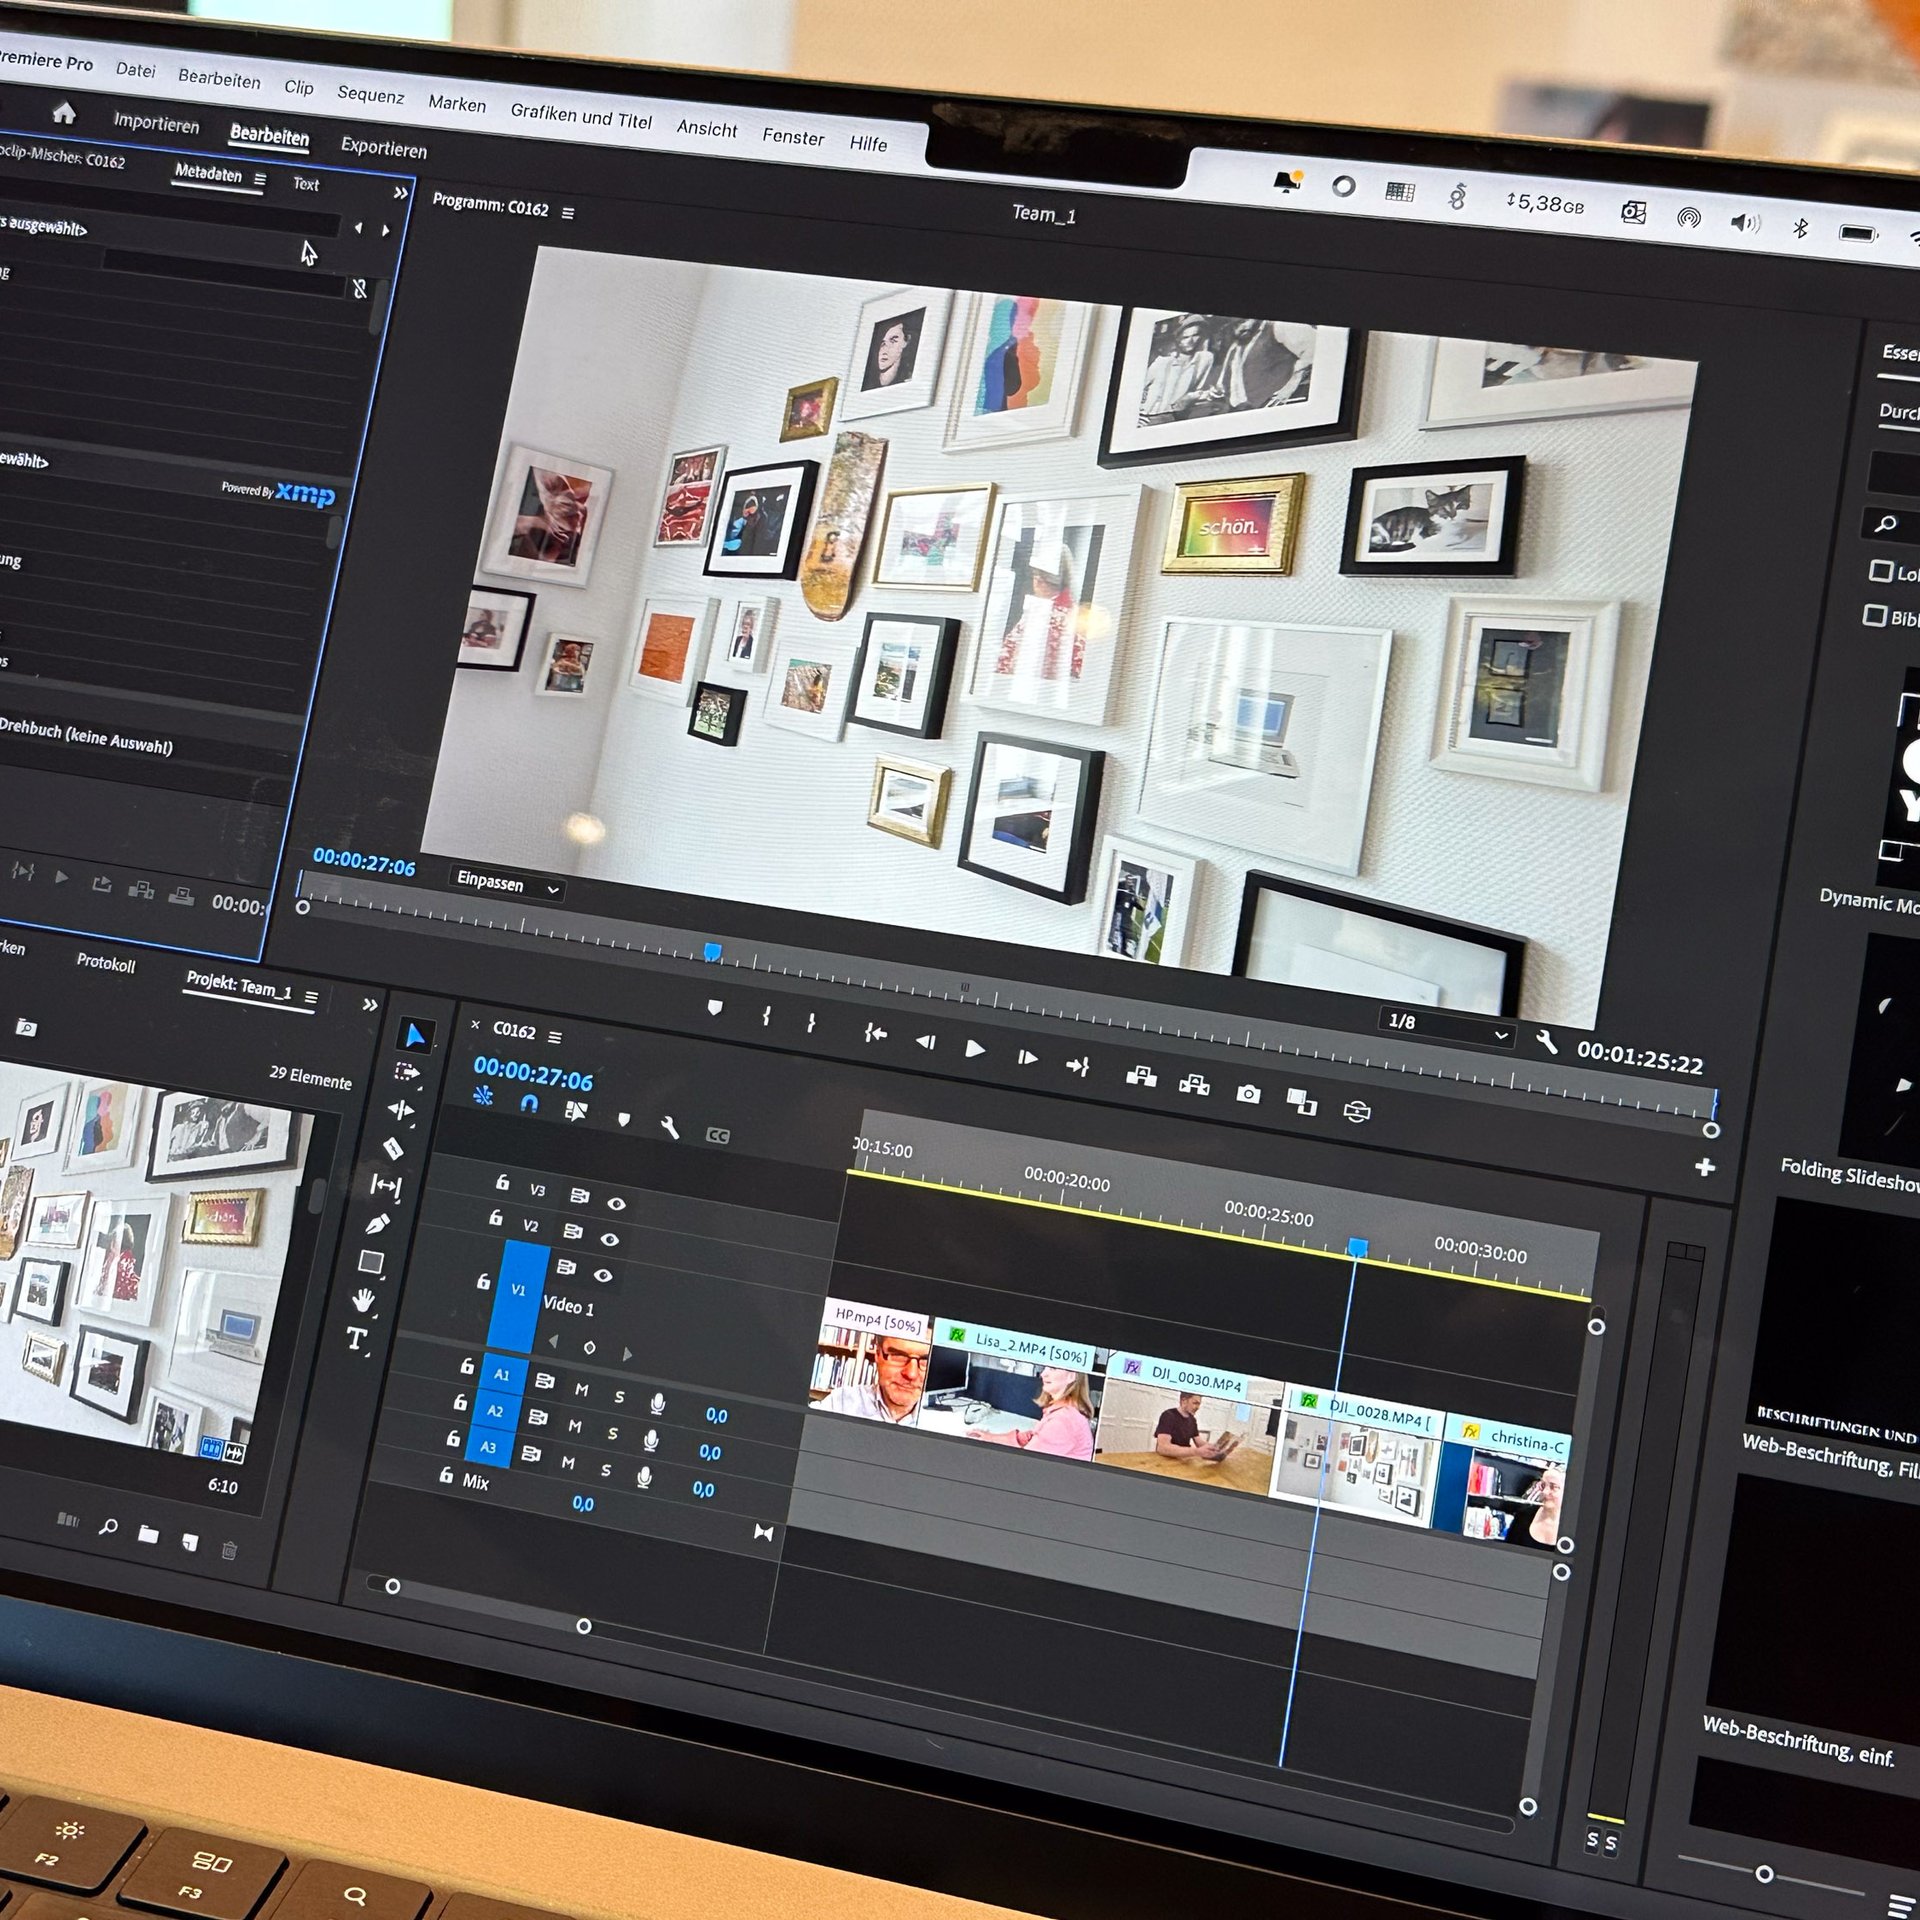Viewport: 1920px width, 1920px height.
Task: Click the Project panel trash icon
Action: coord(229,1550)
